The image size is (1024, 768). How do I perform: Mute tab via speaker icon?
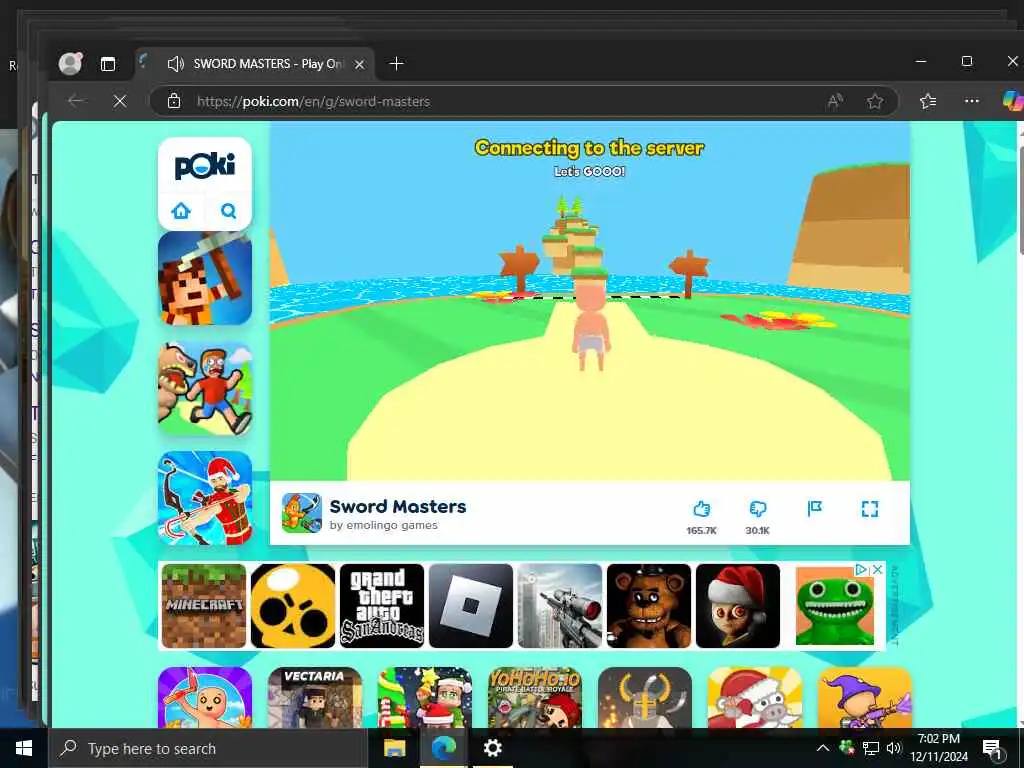point(175,64)
